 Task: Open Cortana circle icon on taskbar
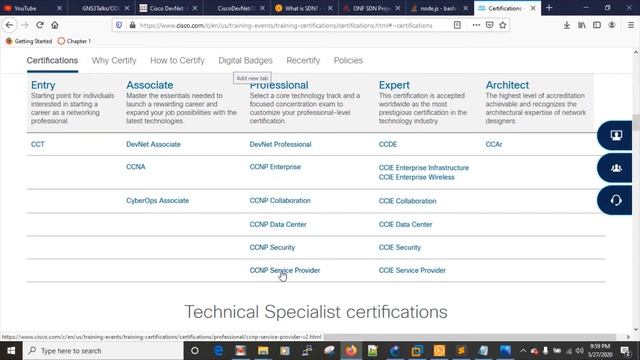[x=195, y=351]
